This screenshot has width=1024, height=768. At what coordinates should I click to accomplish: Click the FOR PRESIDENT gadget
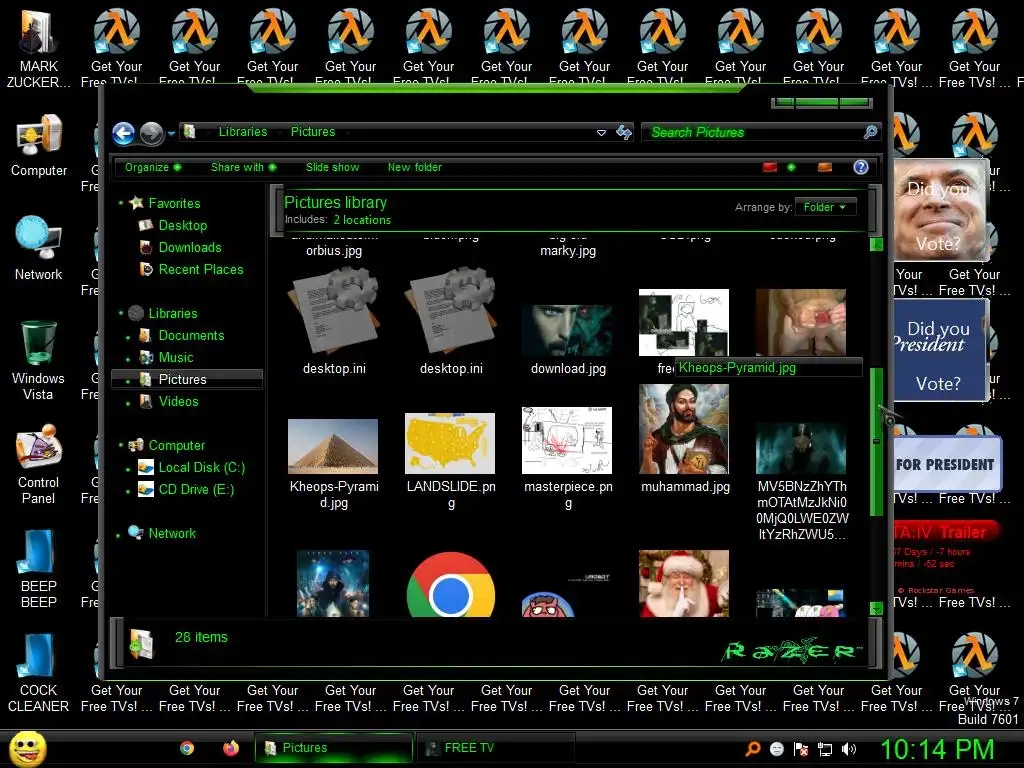[946, 464]
